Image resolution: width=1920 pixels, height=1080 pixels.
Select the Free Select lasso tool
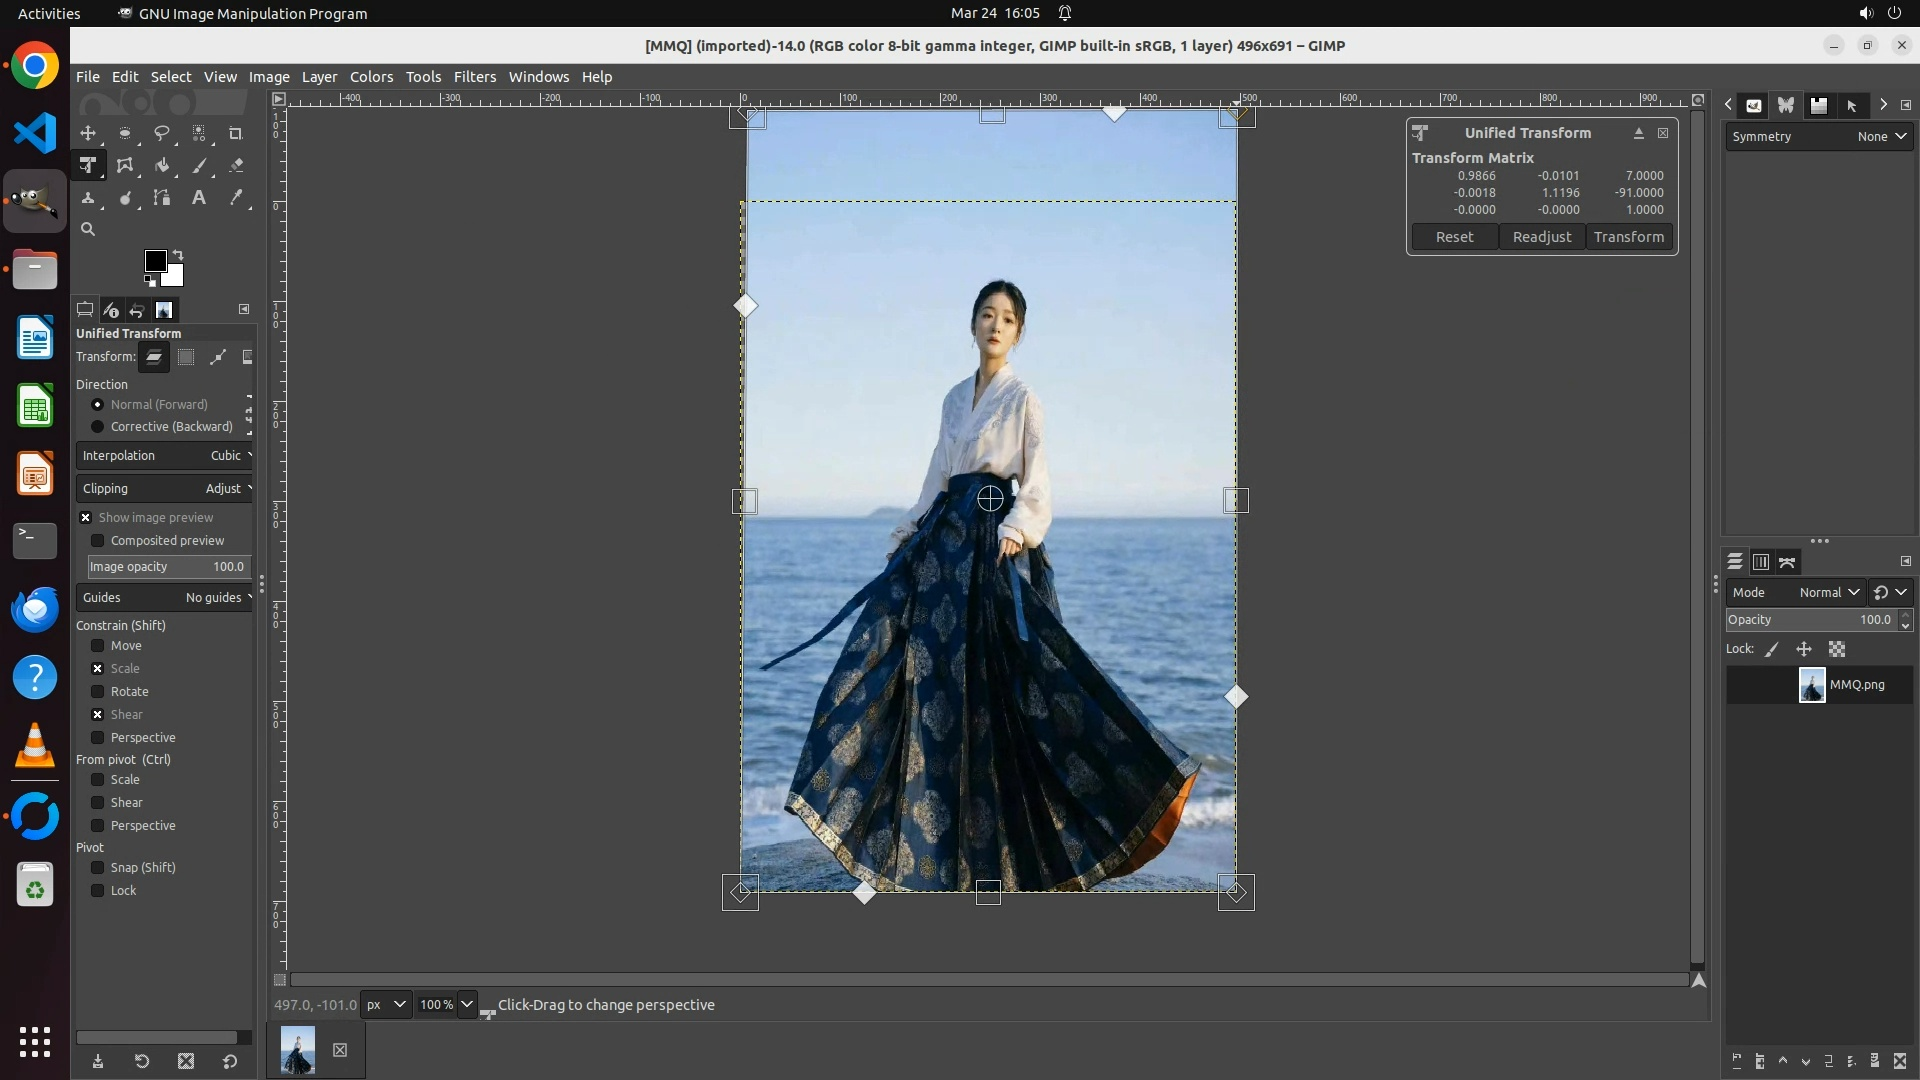(x=161, y=133)
